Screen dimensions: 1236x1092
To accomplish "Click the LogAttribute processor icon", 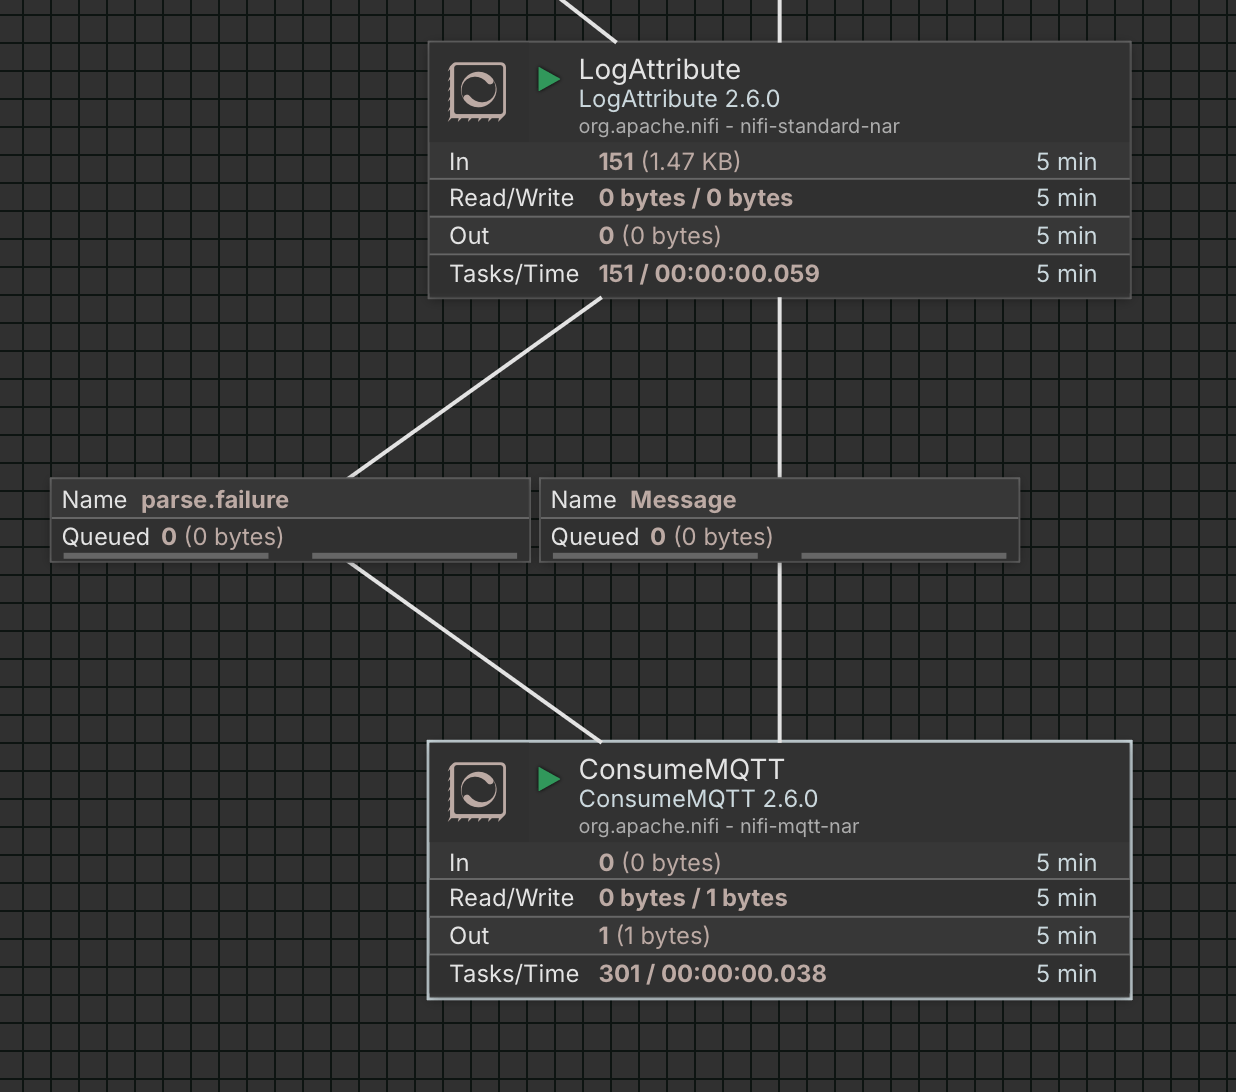I will [478, 91].
